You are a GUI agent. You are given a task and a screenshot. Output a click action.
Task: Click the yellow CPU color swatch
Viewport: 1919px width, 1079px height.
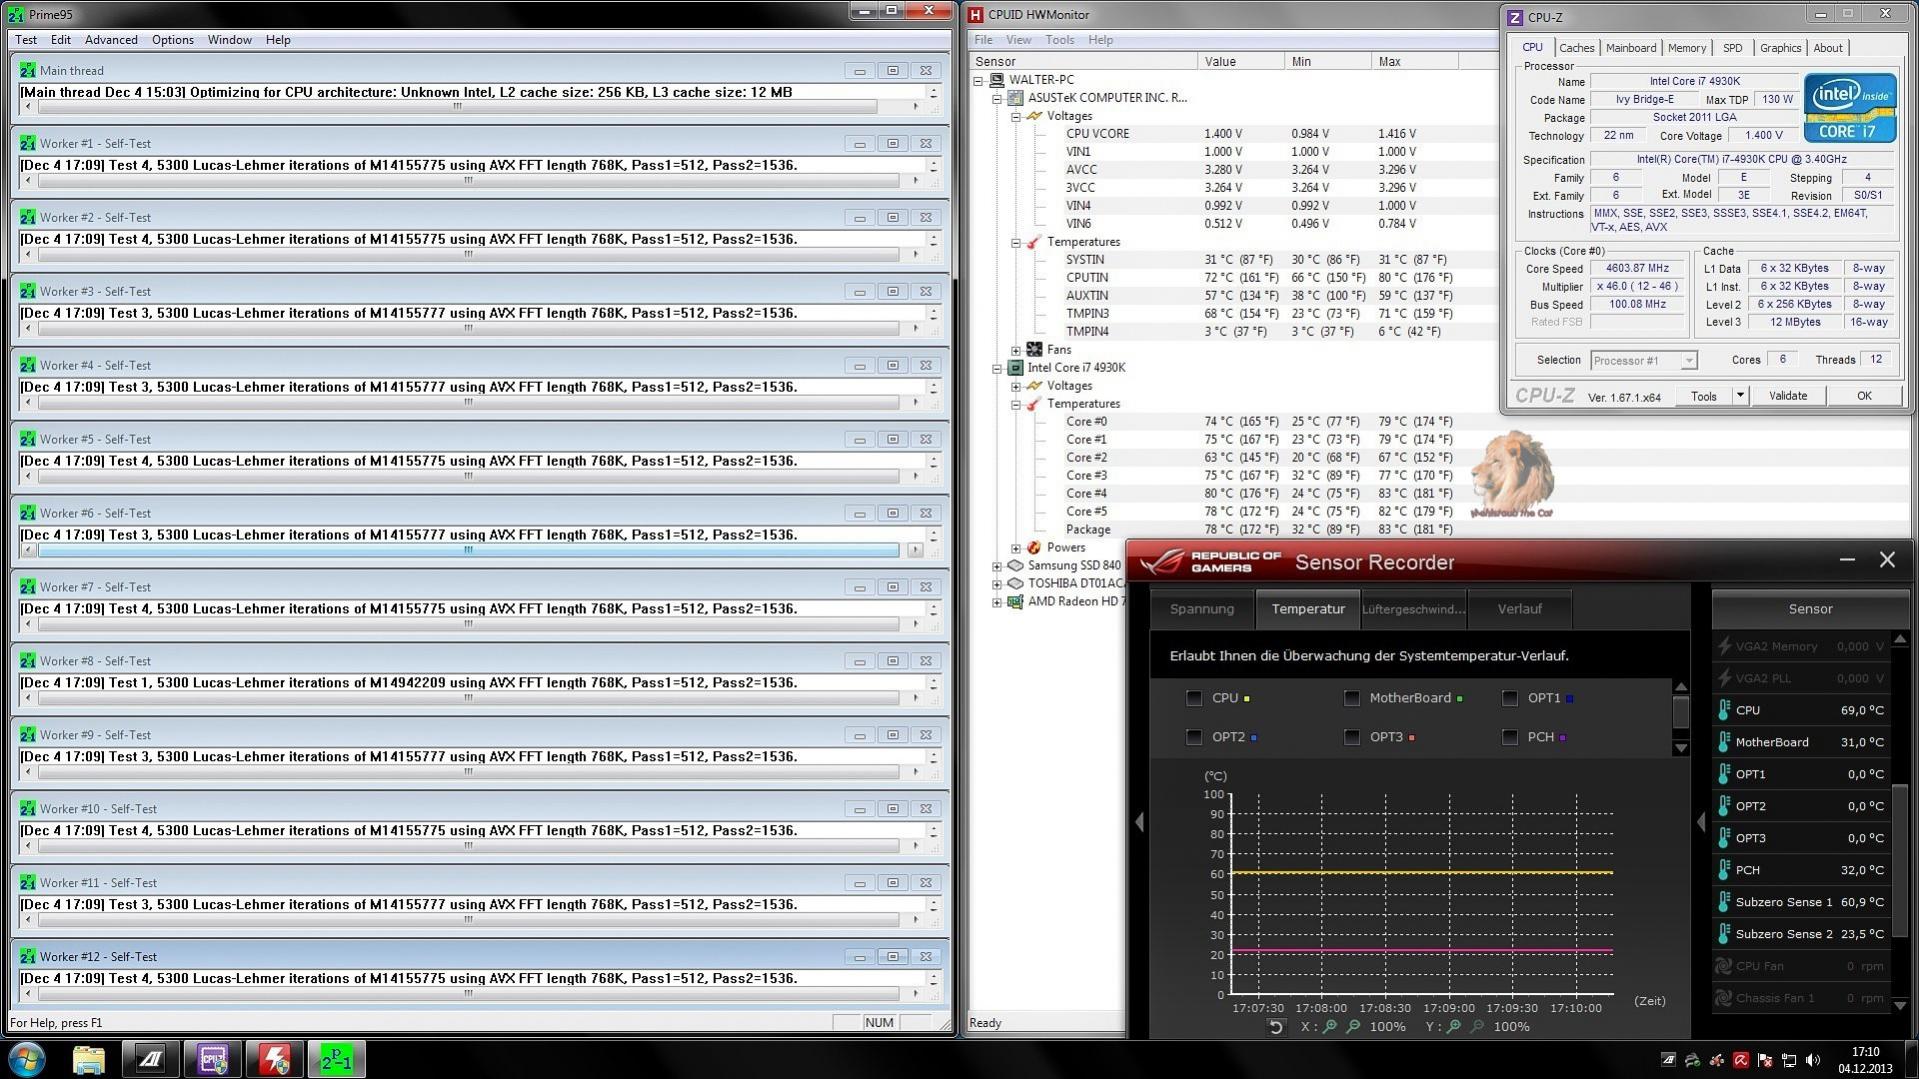[x=1247, y=699]
